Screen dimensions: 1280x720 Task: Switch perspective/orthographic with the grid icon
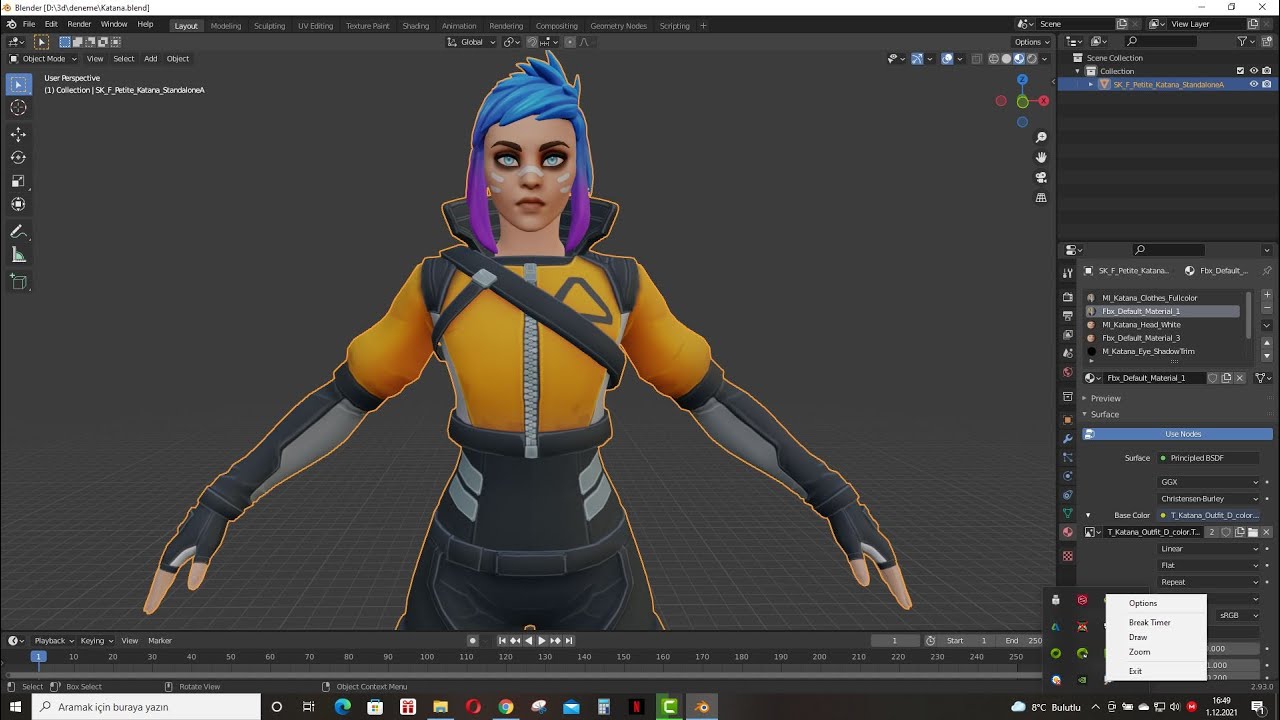(1041, 198)
